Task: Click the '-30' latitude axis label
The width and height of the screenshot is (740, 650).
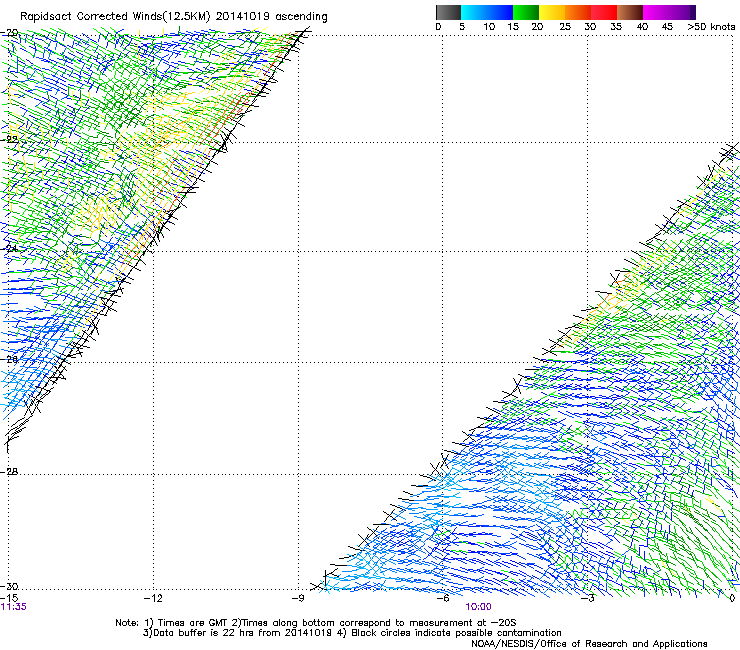Action: click(x=9, y=586)
